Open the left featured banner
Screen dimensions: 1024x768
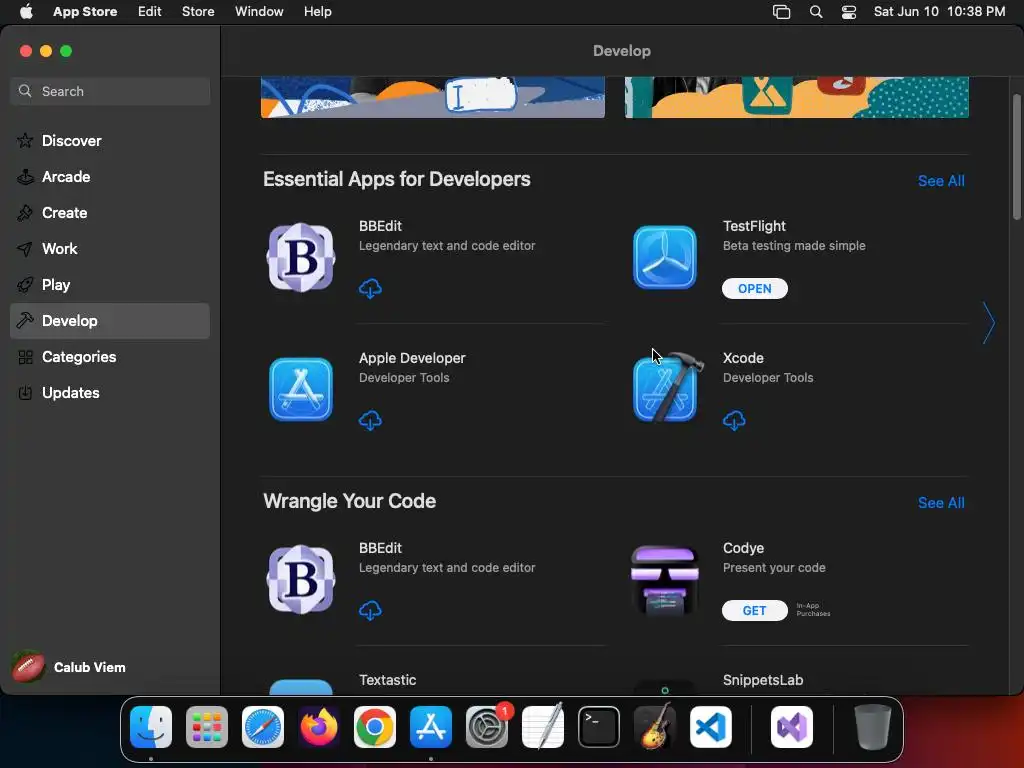[x=433, y=97]
